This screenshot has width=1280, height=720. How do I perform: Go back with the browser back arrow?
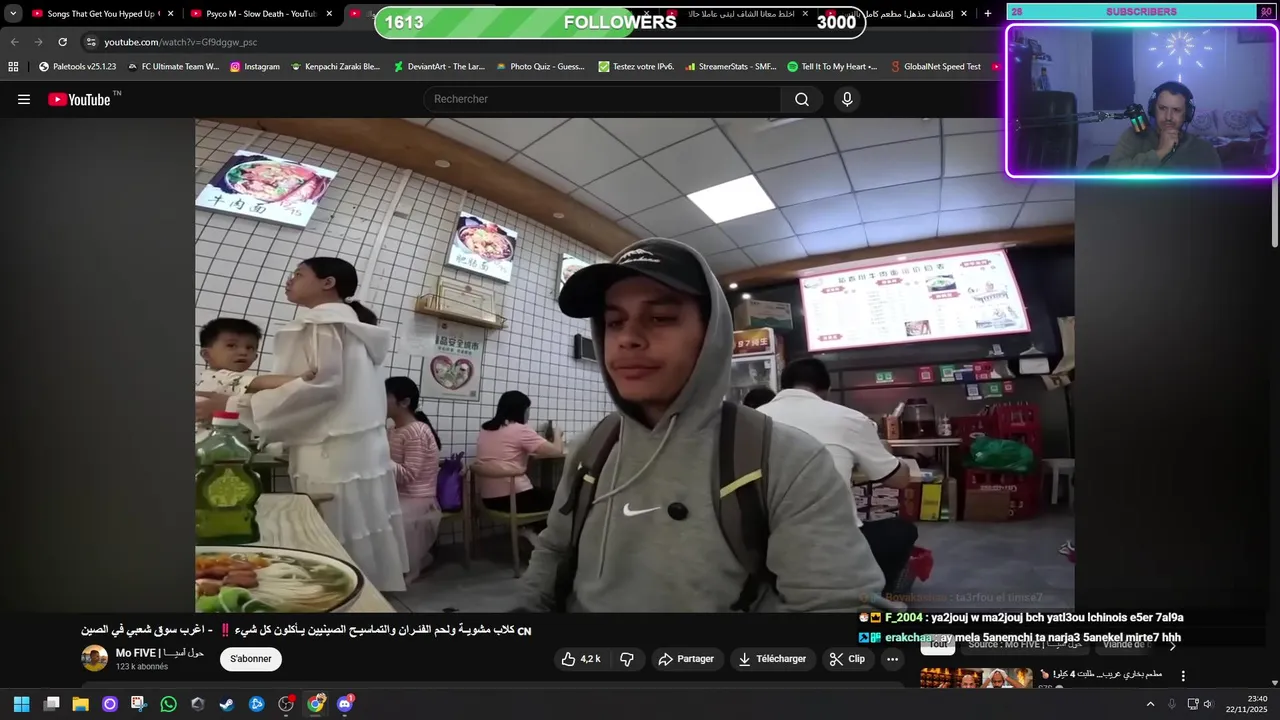tap(14, 42)
